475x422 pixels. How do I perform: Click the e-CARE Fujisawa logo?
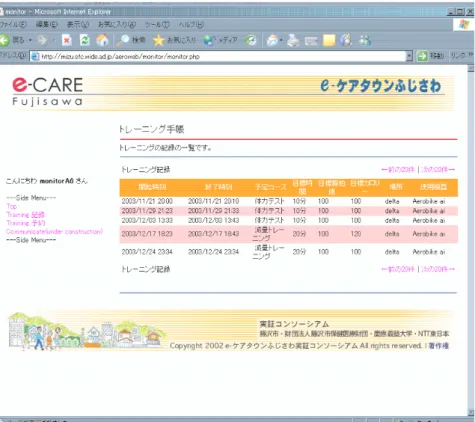47,91
